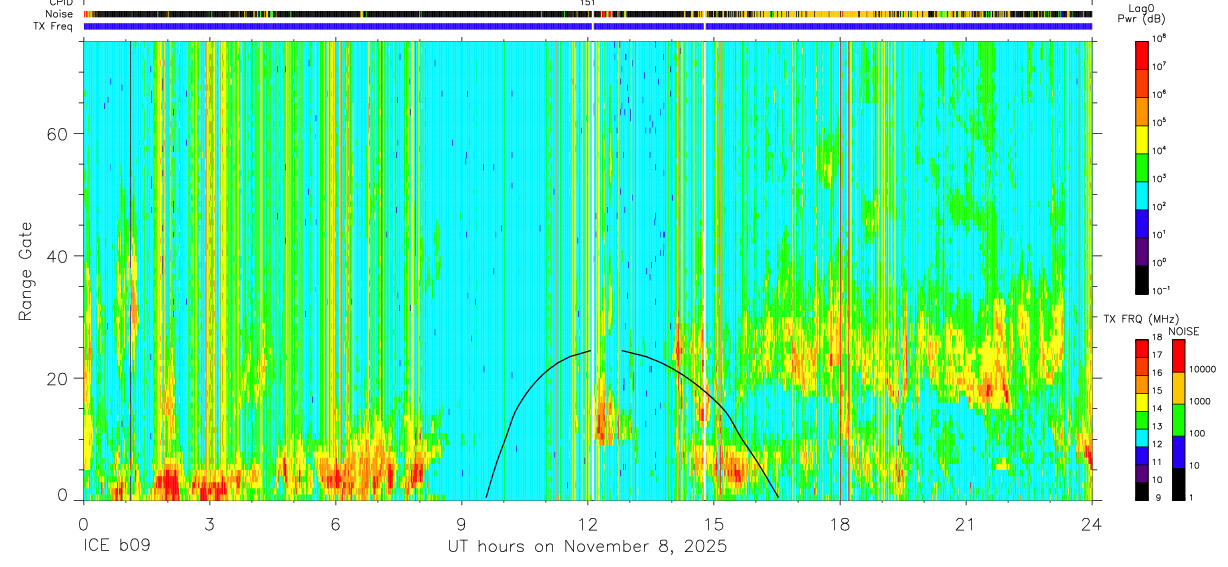
Task: Click the "UT hours on November 8, 2025" axis title
Action: click(587, 548)
